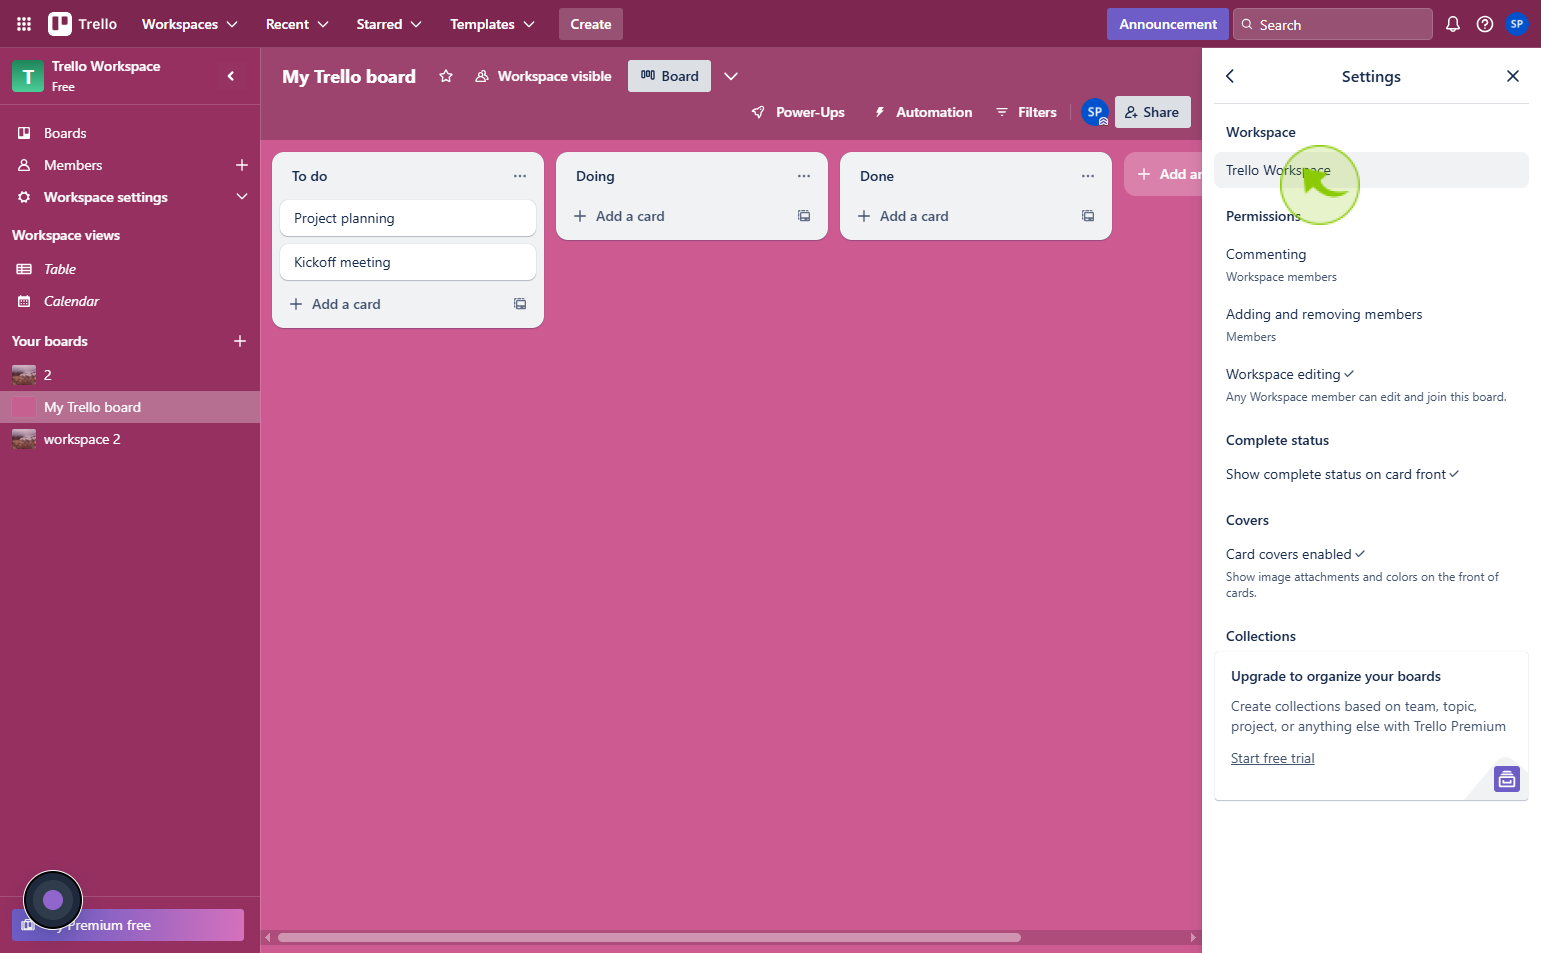Click the Start free trial link
The height and width of the screenshot is (953, 1541).
[1272, 758]
